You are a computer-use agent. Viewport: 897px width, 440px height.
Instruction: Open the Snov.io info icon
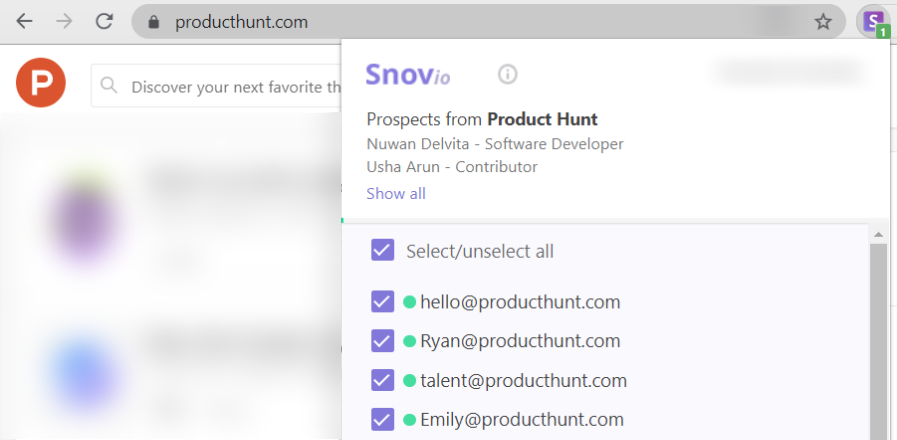[507, 74]
